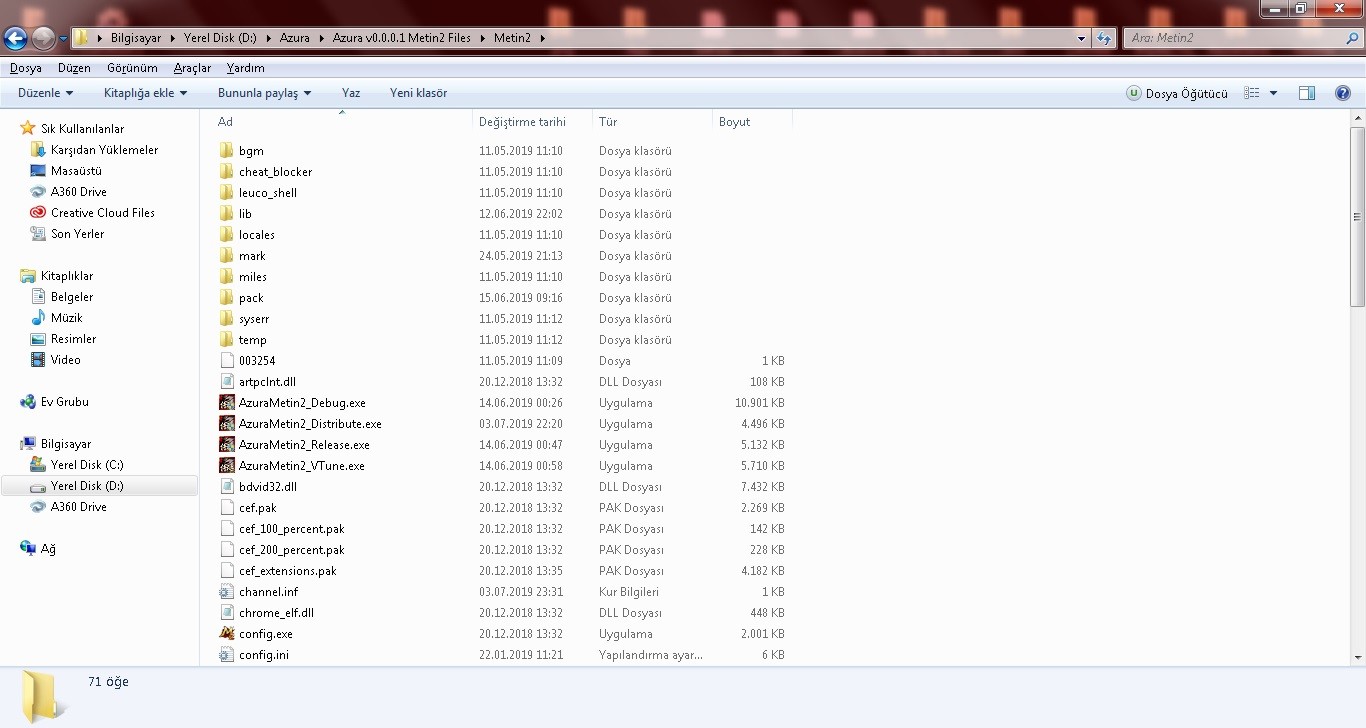This screenshot has height=728, width=1366.
Task: Click the change view icon
Action: pyautogui.click(x=1251, y=93)
